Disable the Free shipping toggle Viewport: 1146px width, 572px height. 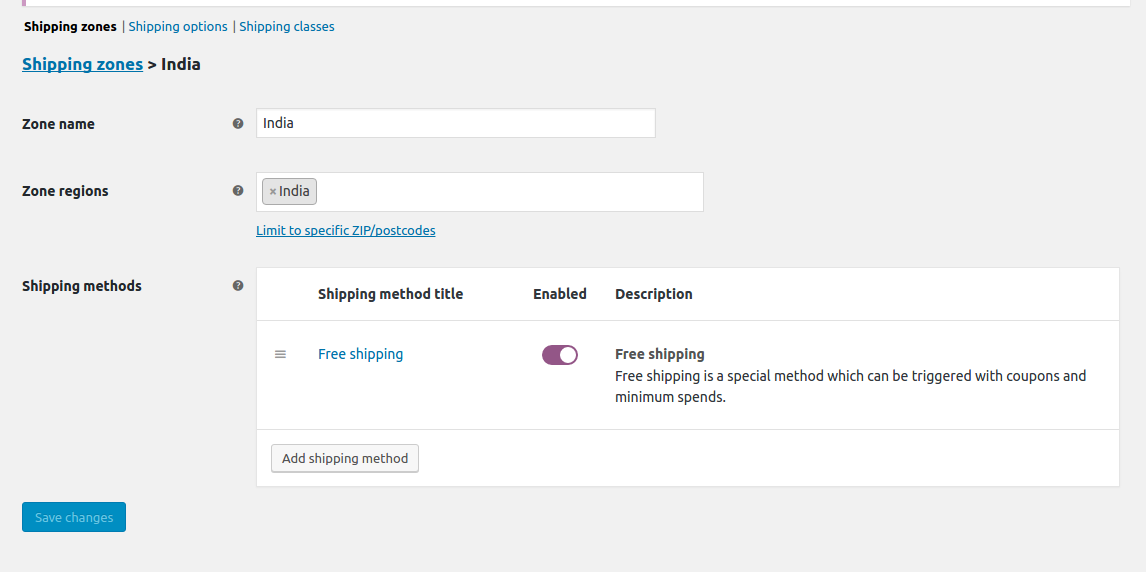click(x=560, y=355)
